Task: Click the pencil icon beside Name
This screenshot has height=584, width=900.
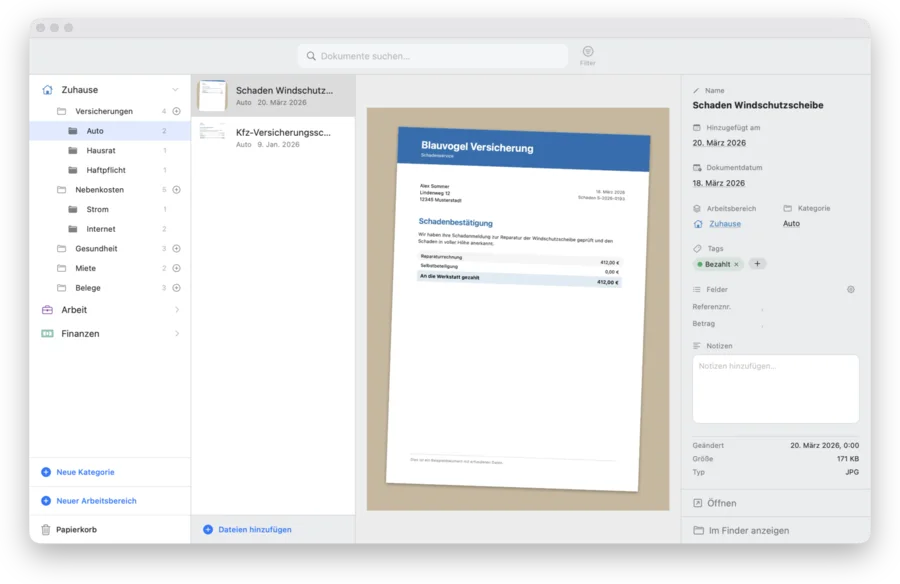Action: pos(696,91)
